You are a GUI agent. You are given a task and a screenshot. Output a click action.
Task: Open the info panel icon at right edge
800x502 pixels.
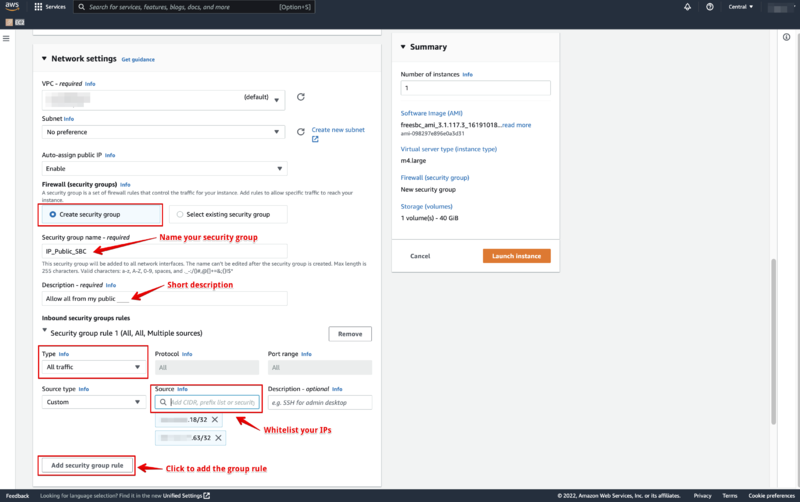click(x=786, y=37)
